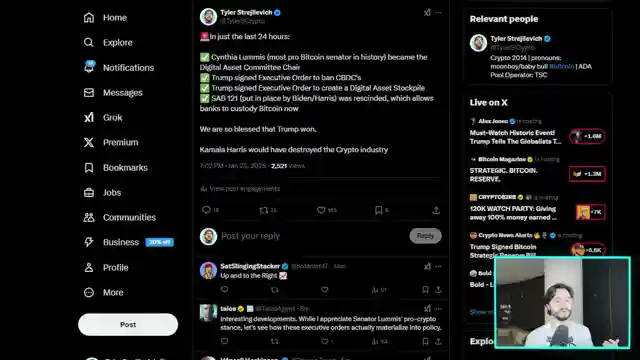Share the main post via upload icon
Image resolution: width=640 pixels, height=360 pixels.
coord(436,210)
